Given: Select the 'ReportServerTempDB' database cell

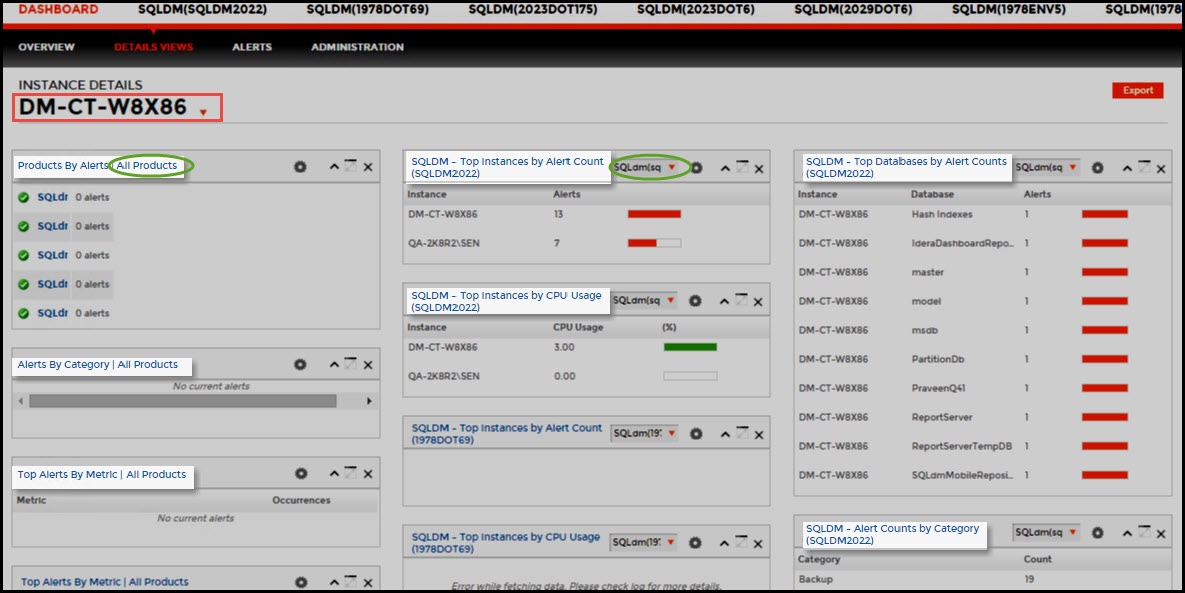Looking at the screenshot, I should pos(961,446).
